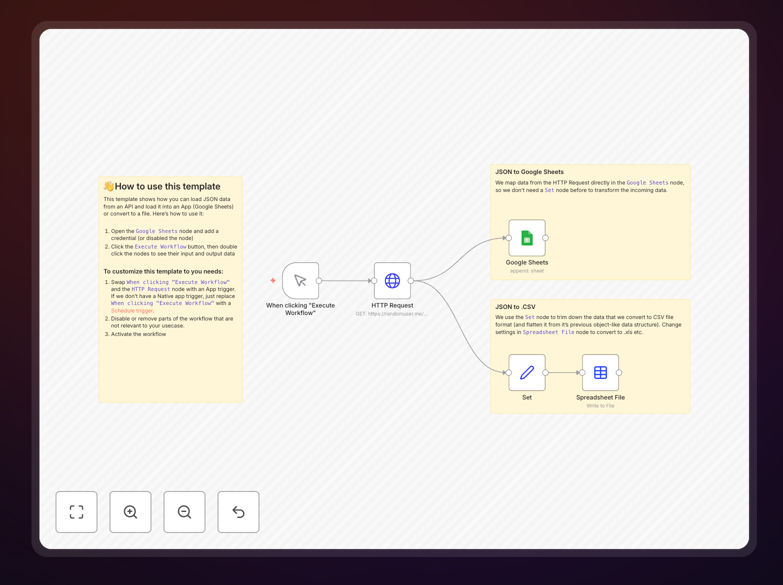Reset the canvas zoom with undo arrow

coord(238,512)
